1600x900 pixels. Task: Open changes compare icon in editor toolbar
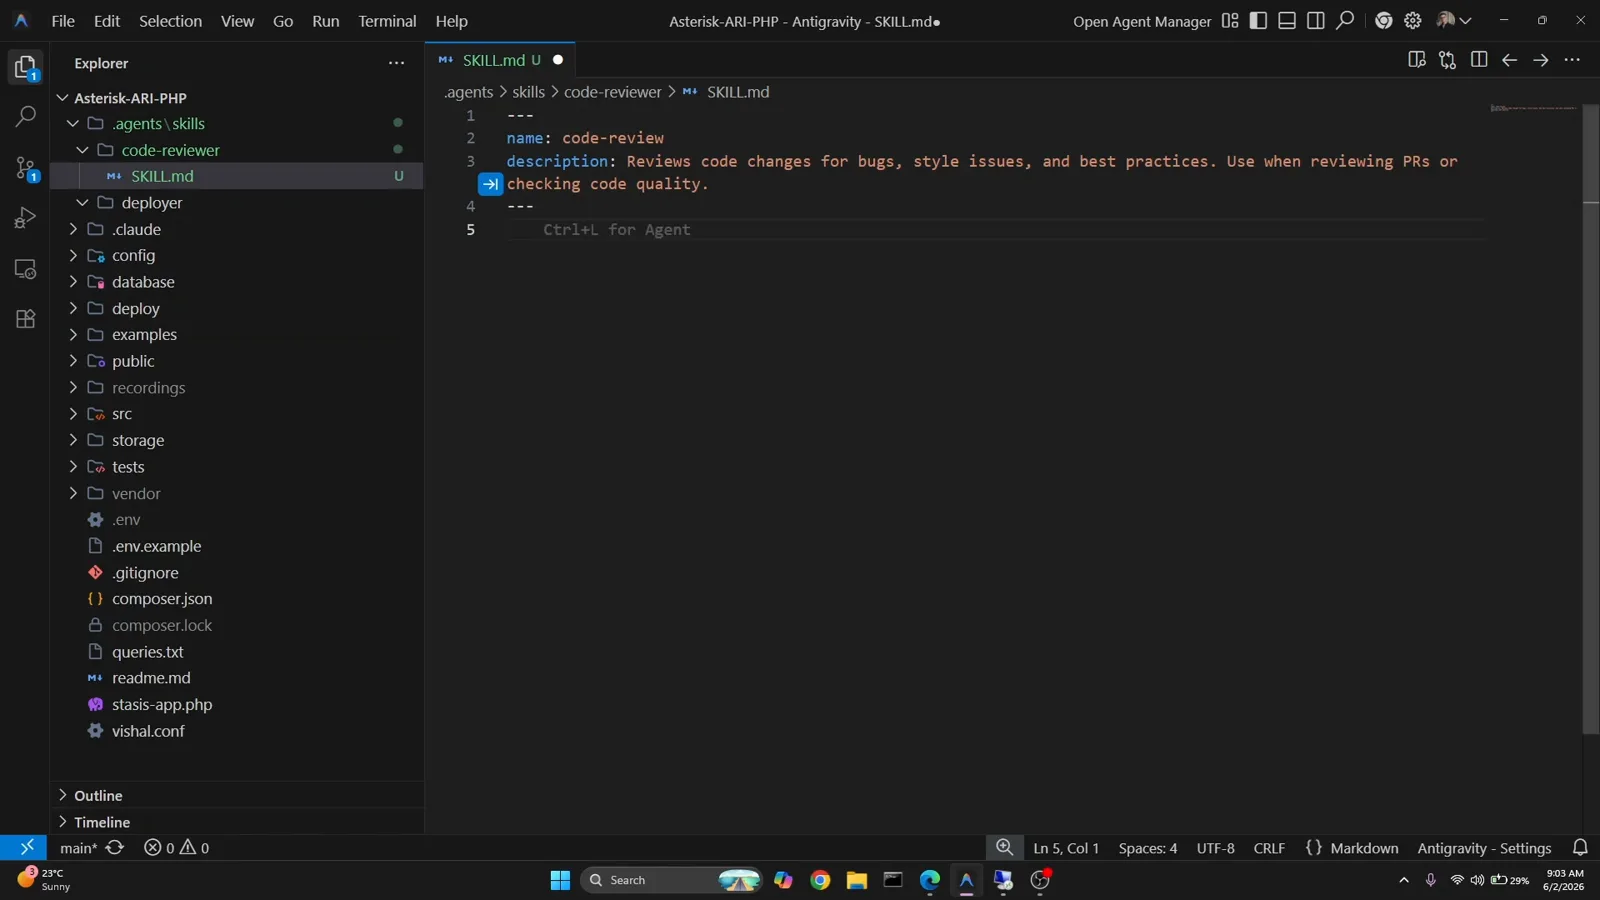pos(1447,60)
